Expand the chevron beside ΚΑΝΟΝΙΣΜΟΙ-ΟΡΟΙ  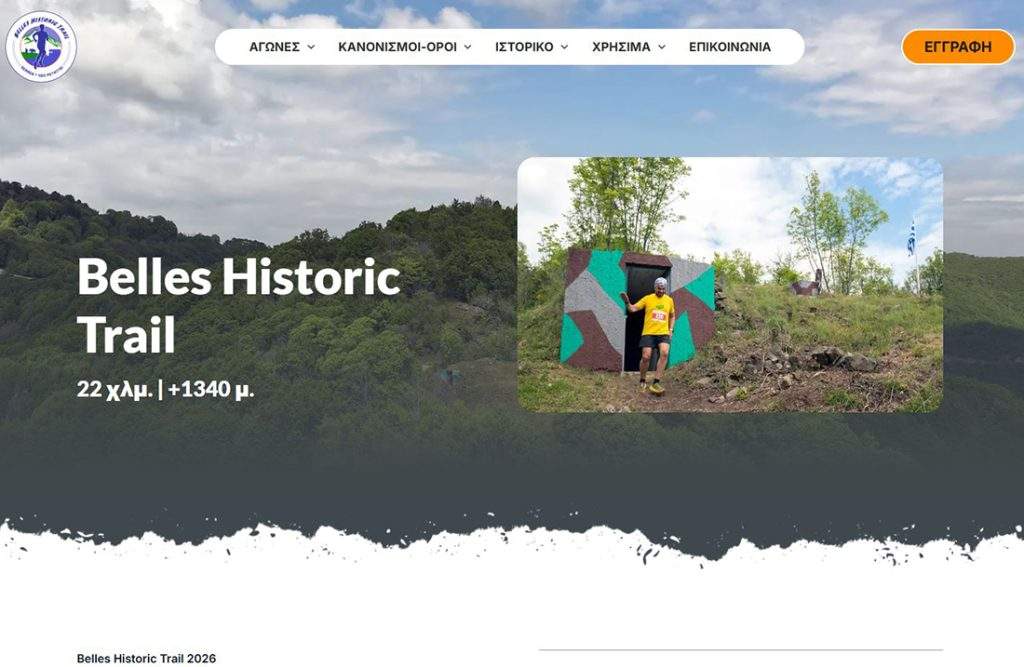[468, 47]
